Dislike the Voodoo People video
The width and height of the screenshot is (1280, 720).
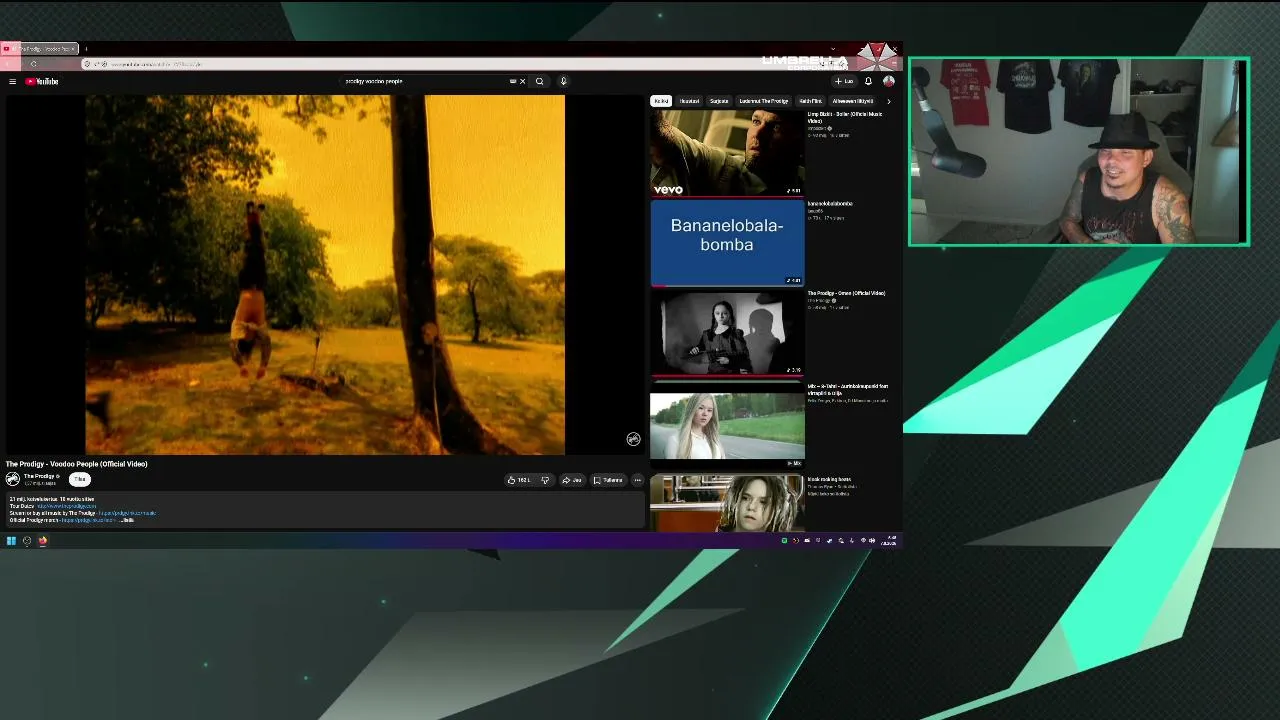click(545, 480)
